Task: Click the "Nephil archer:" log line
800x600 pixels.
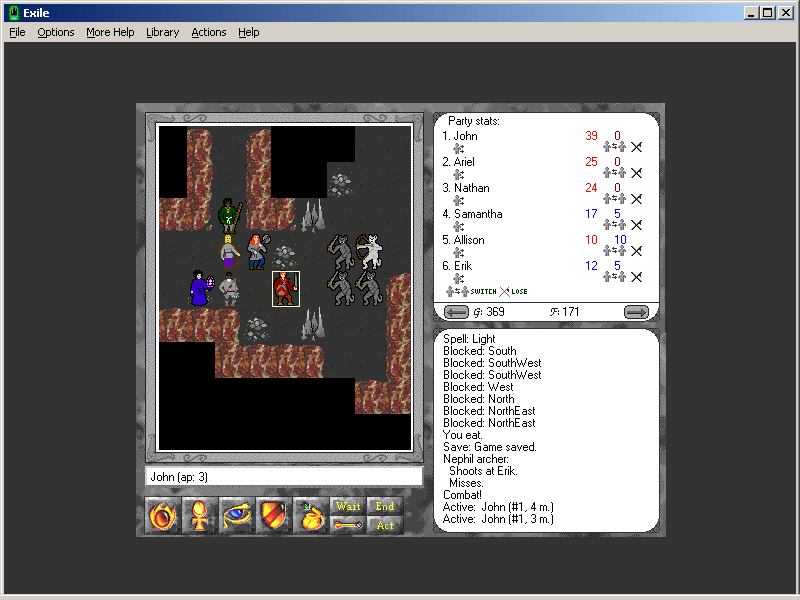Action: pos(476,459)
